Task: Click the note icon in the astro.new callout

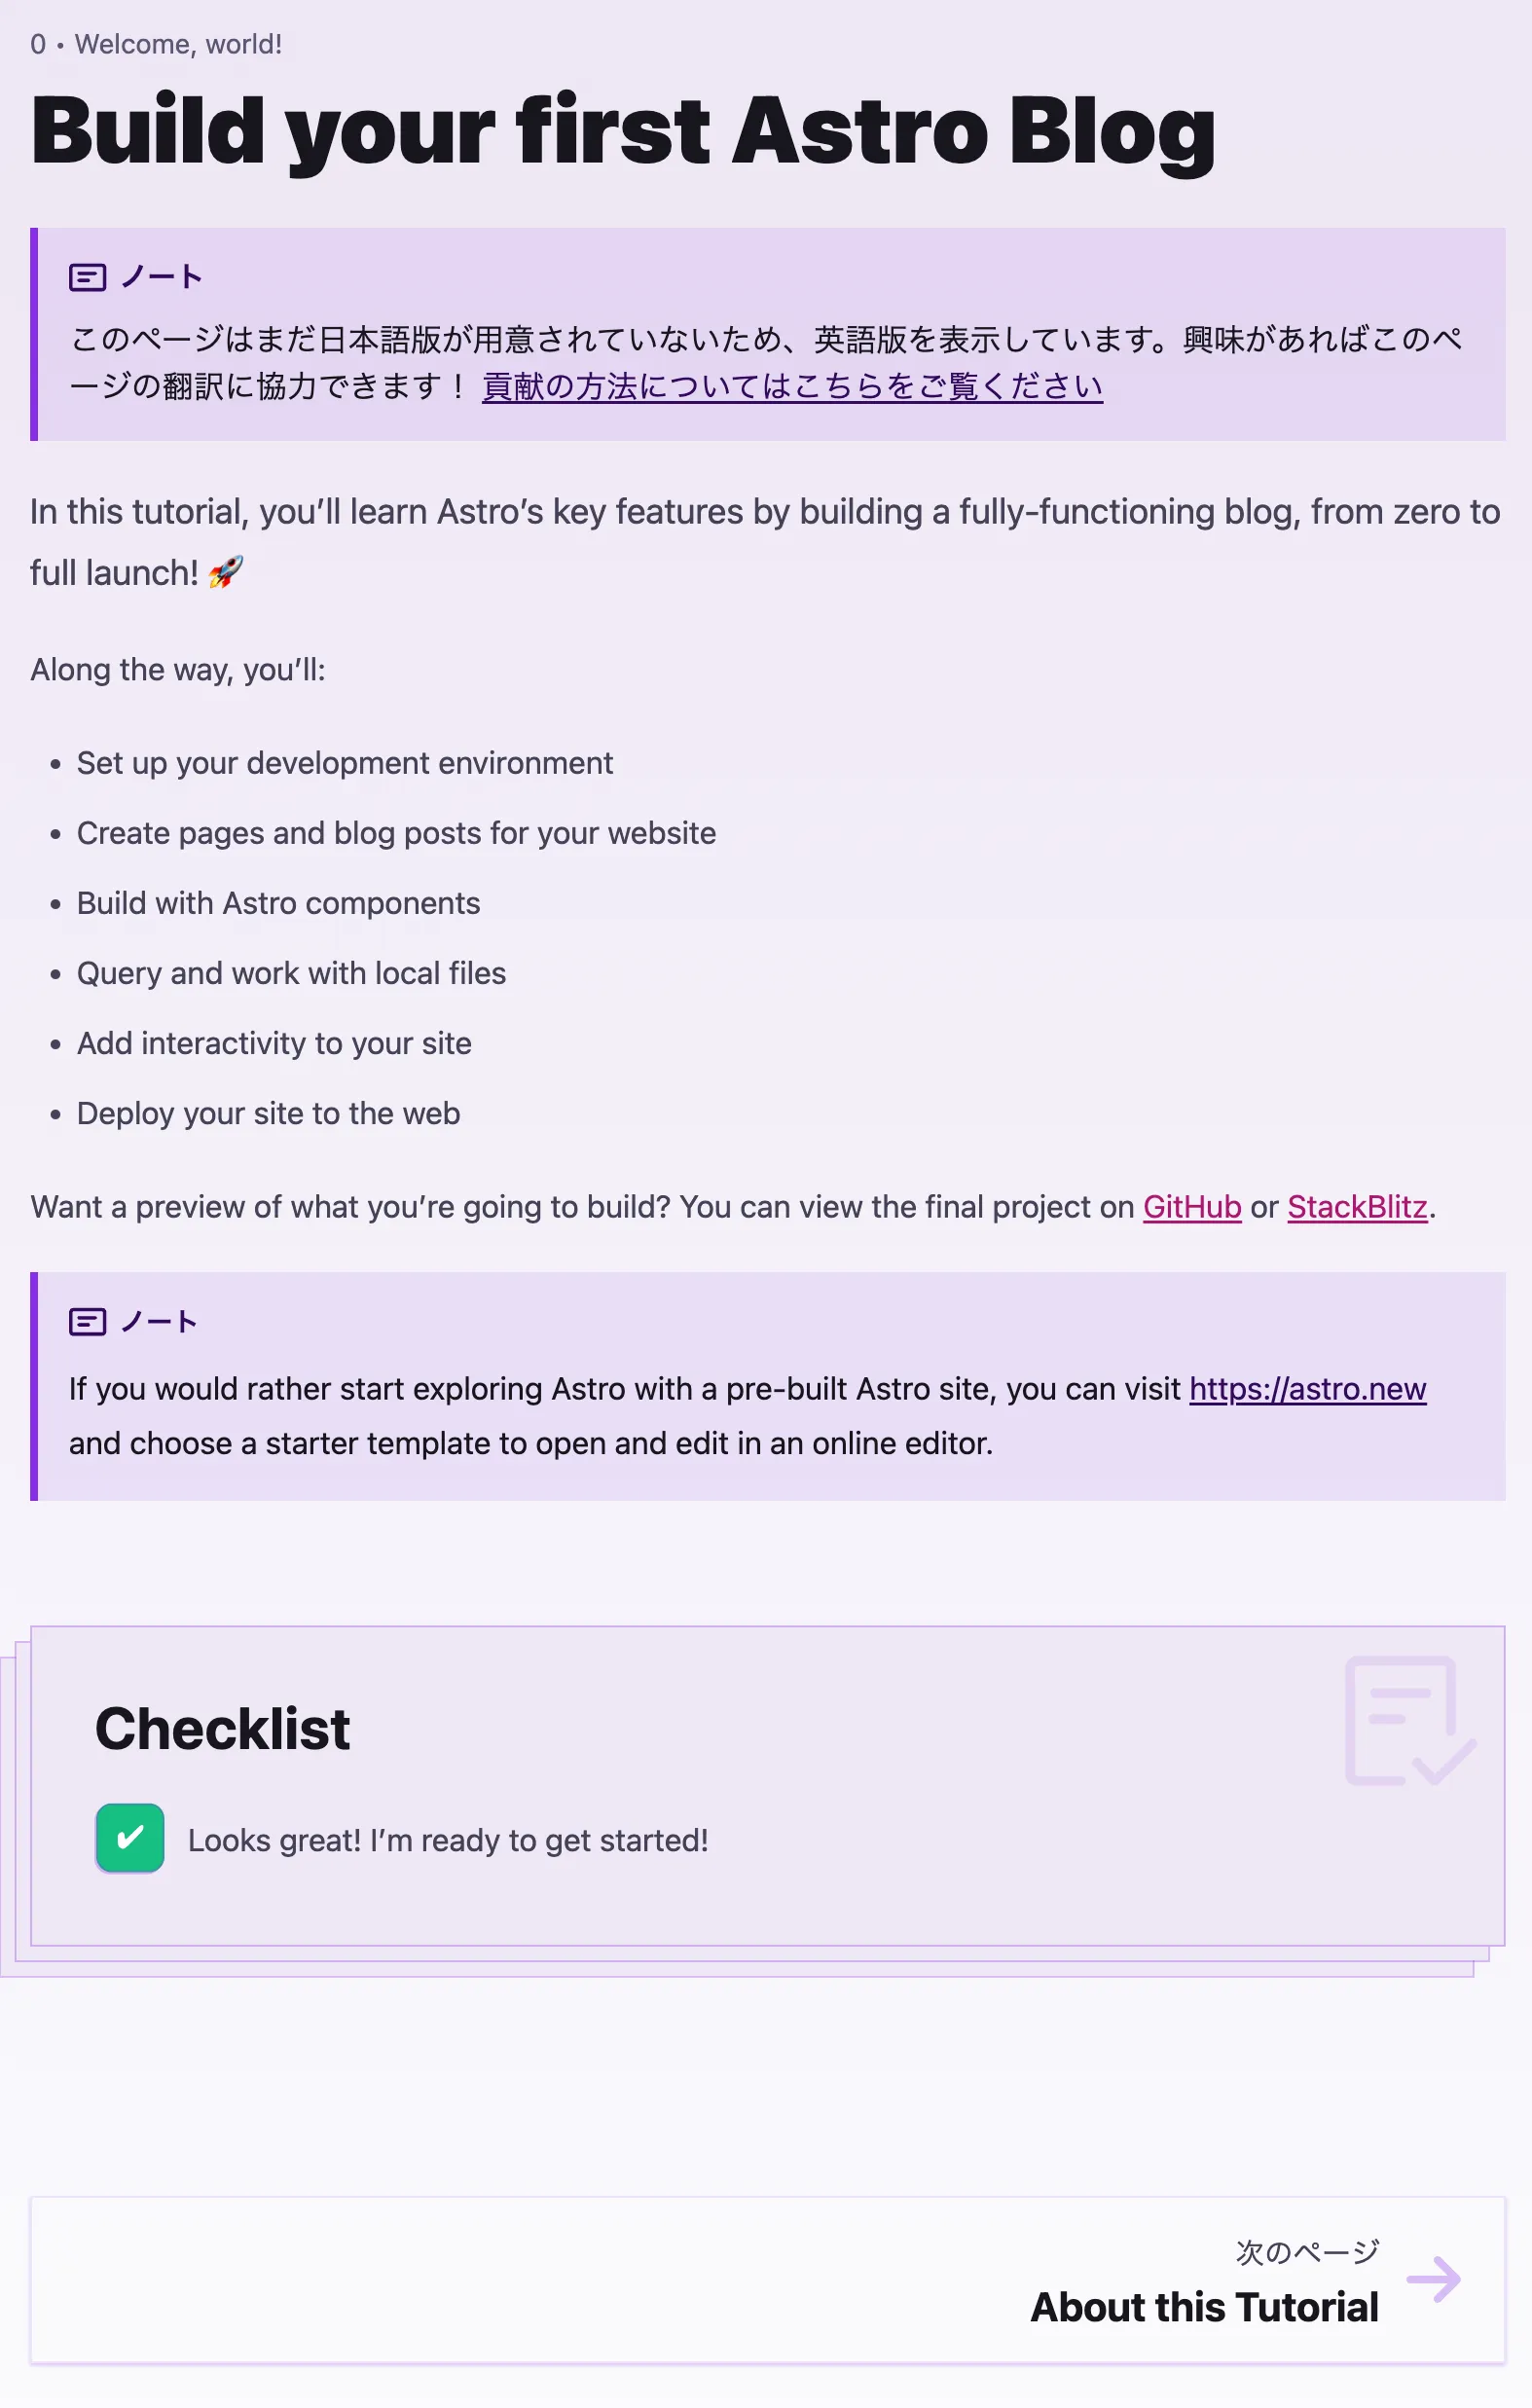Action: (87, 1322)
